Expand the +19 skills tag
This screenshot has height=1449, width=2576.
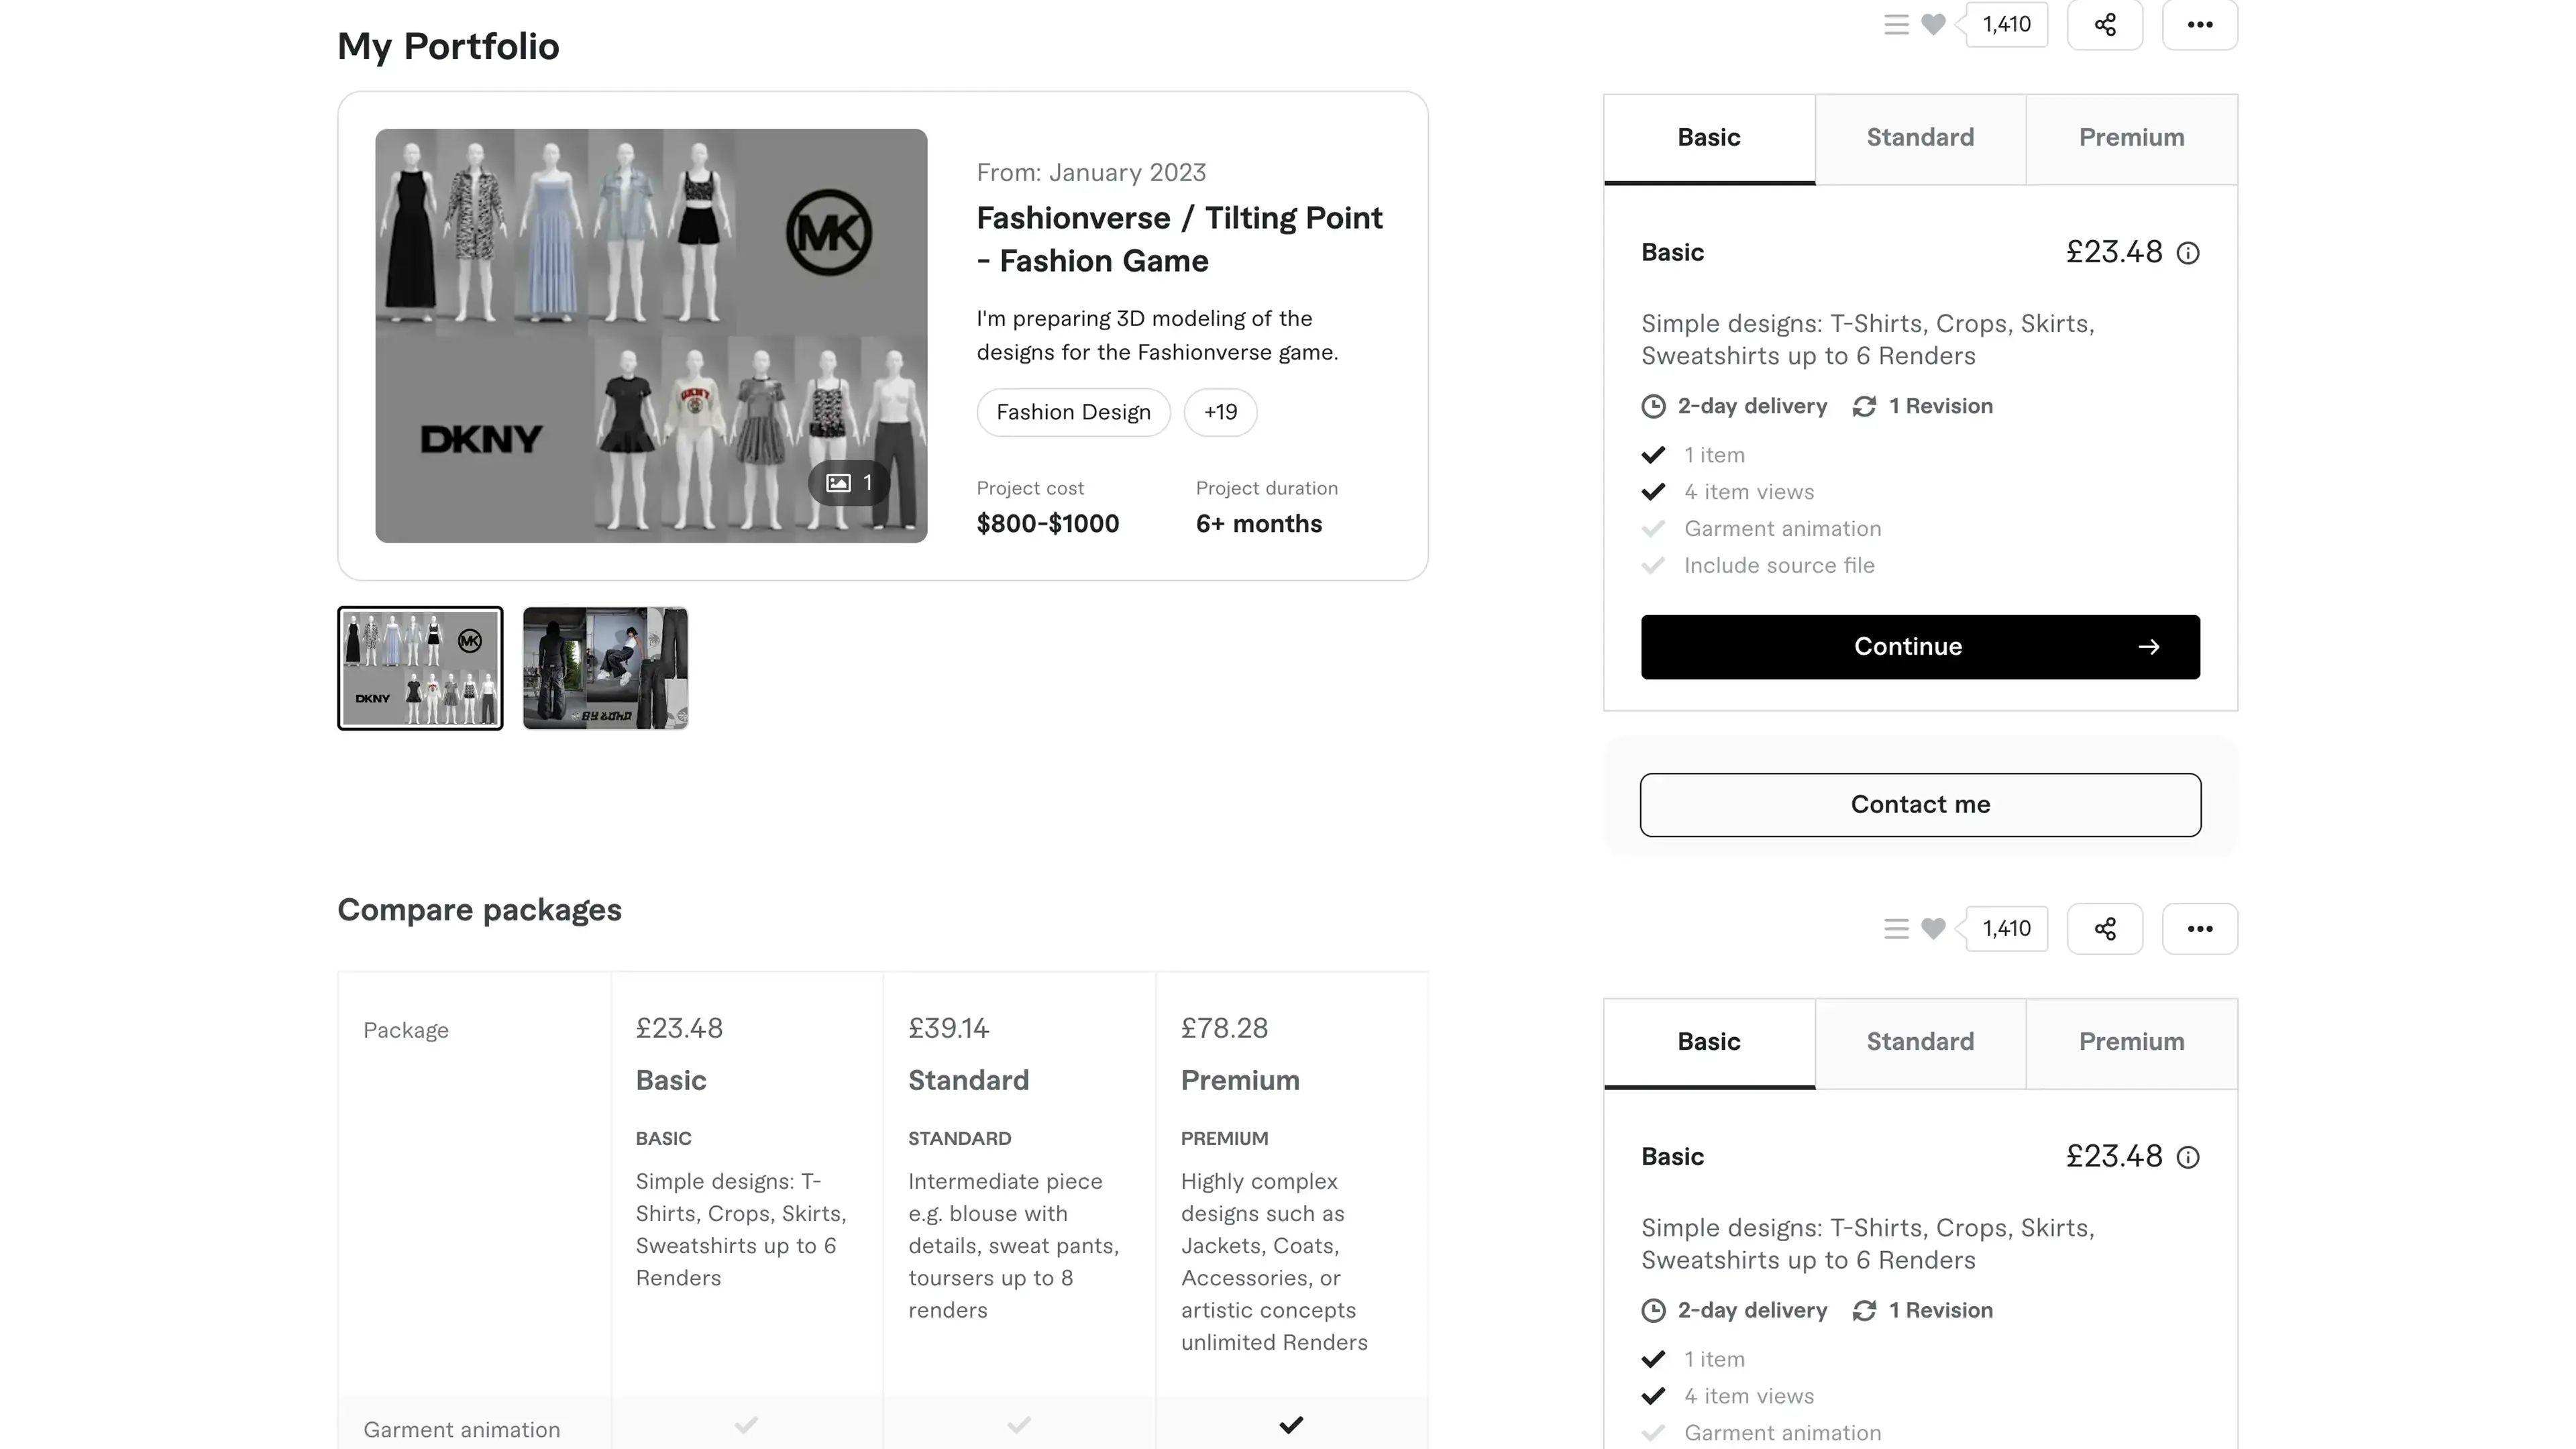[1220, 412]
